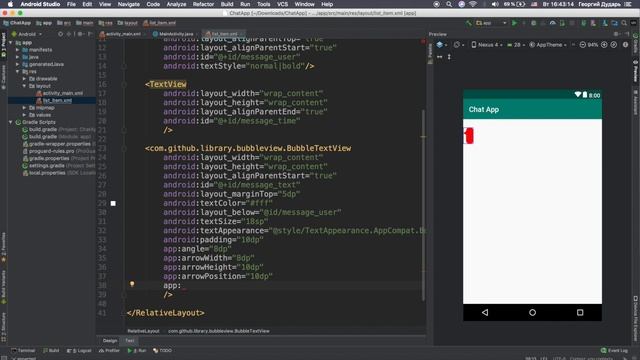Image resolution: width=640 pixels, height=360 pixels.
Task: Open the design surface layers dropdown
Action: tap(442, 45)
